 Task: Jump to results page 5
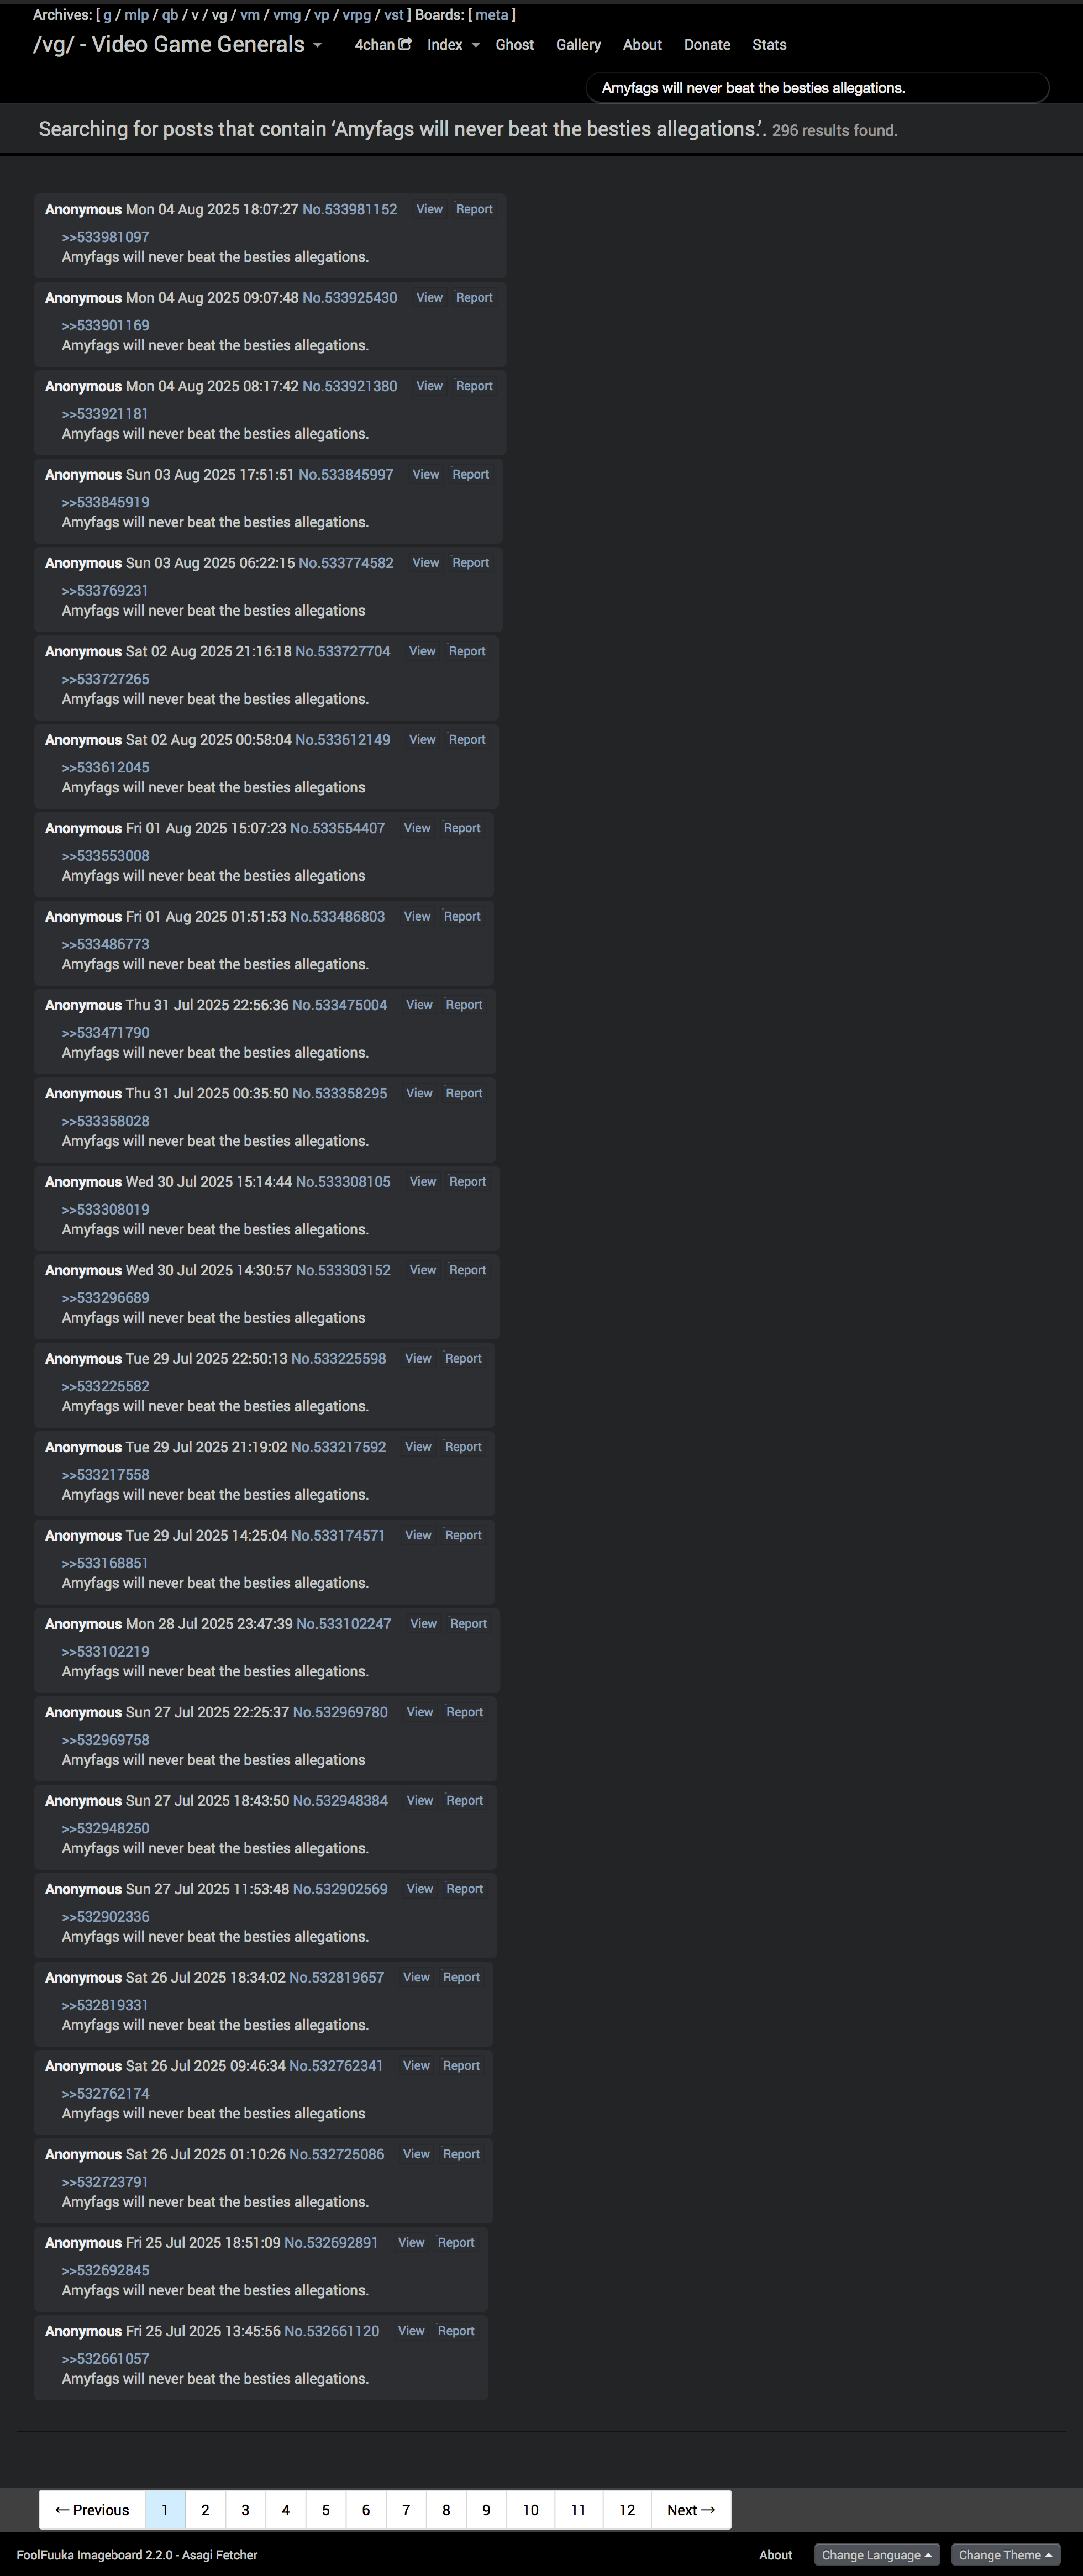coord(325,2510)
